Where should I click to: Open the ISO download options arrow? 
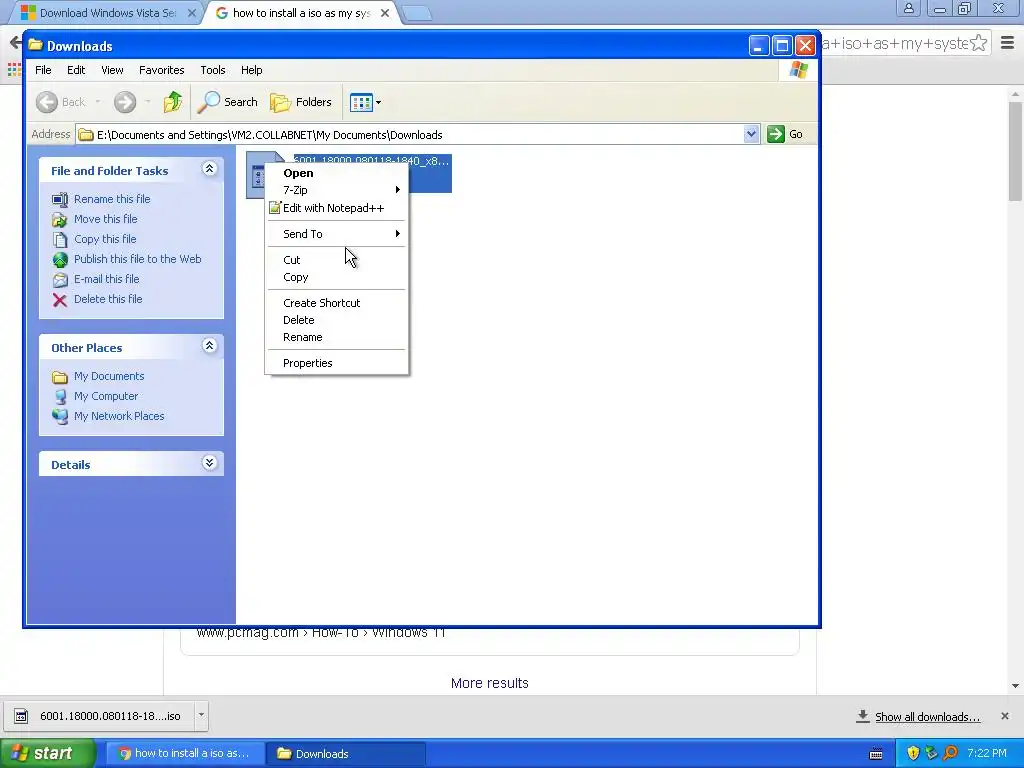(201, 715)
